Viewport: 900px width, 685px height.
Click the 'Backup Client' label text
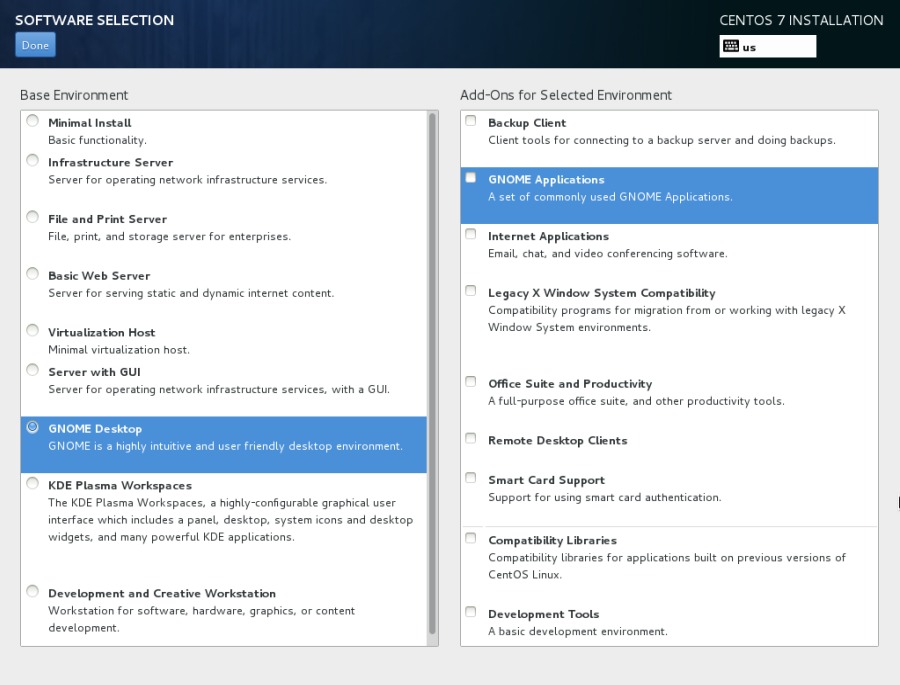pos(527,123)
